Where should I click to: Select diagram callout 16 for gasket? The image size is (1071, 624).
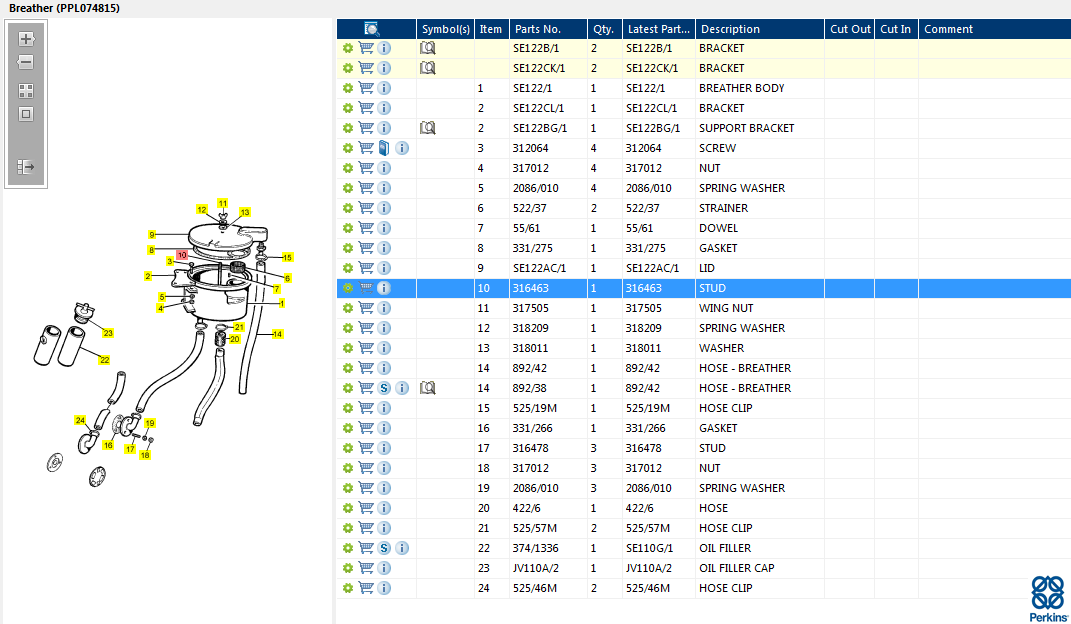108,445
